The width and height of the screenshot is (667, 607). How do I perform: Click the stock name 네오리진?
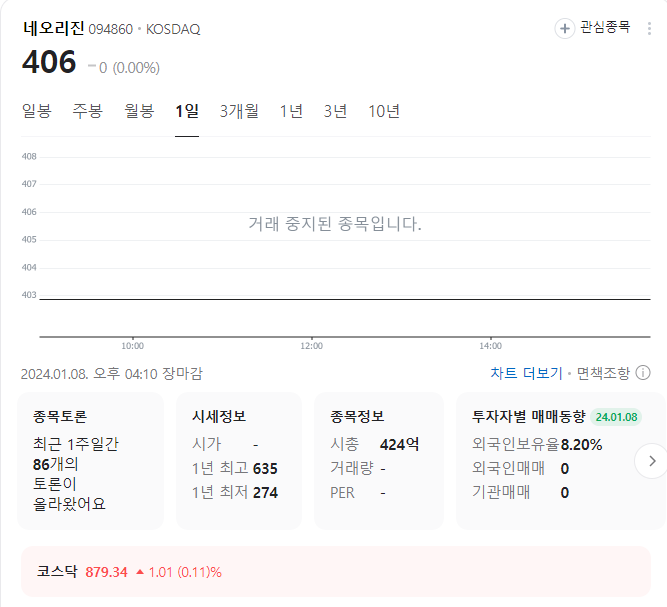(x=54, y=28)
